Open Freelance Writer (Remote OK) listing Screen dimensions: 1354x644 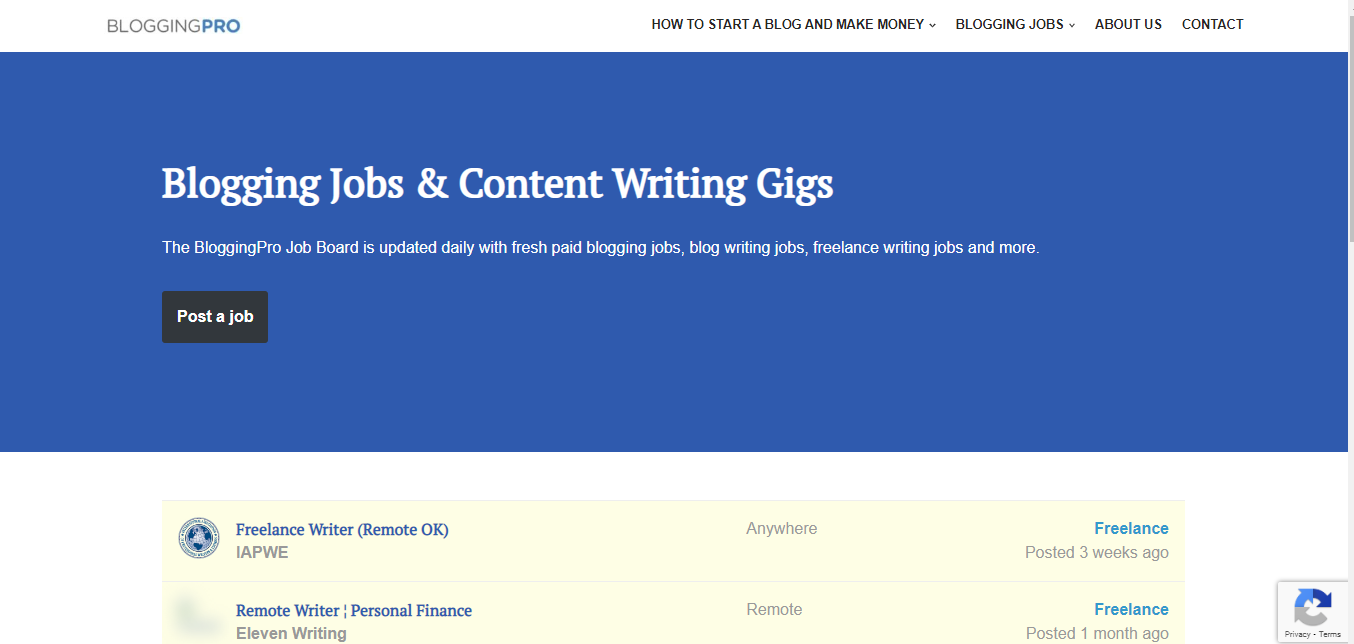point(342,530)
